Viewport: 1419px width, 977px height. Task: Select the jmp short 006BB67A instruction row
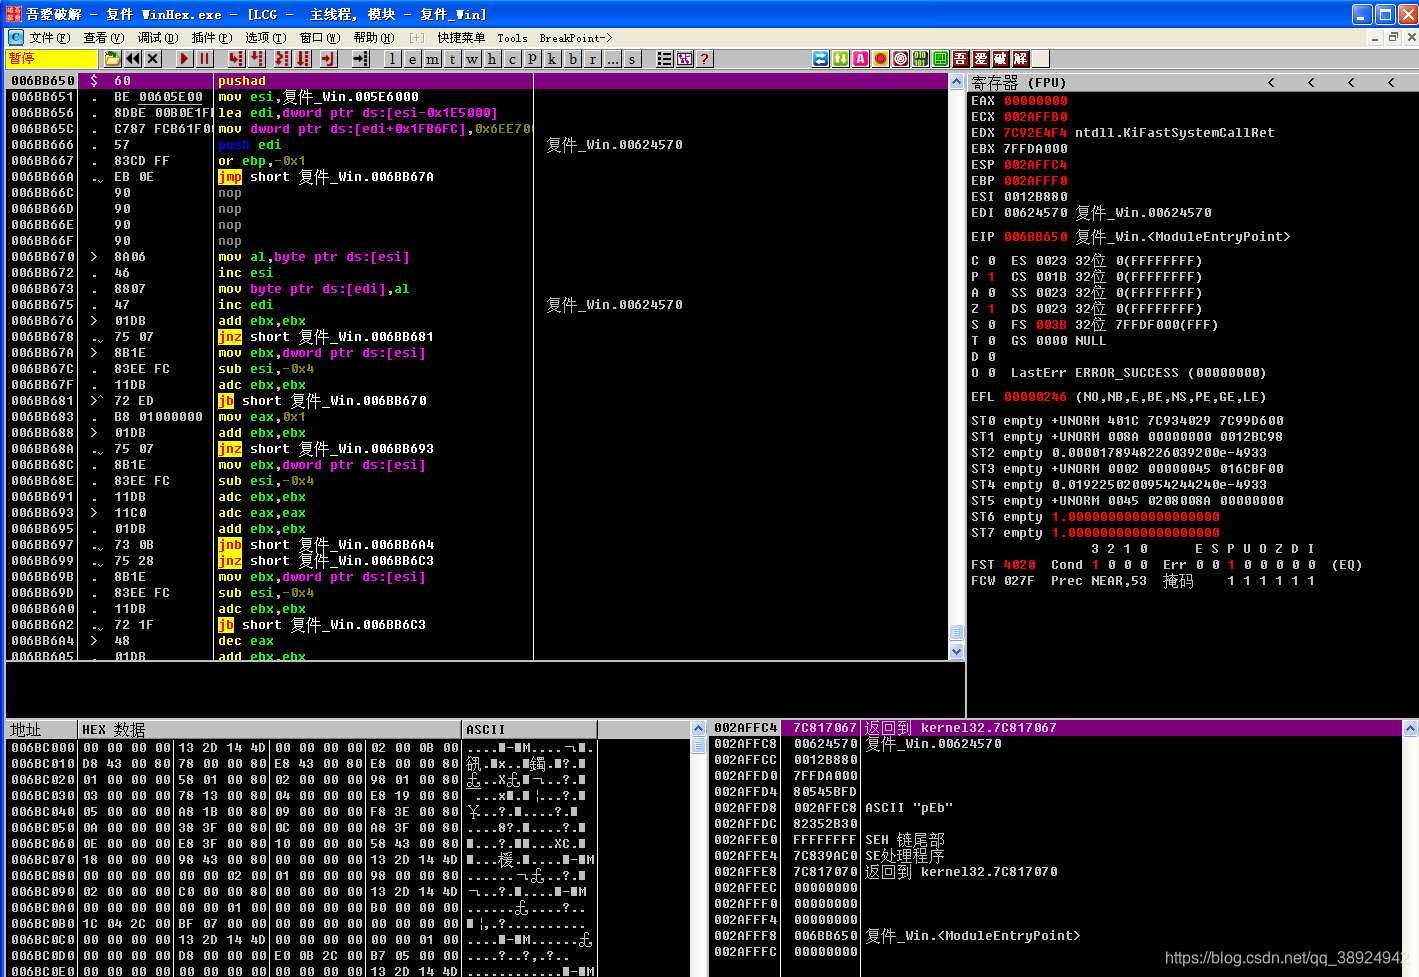(477, 177)
